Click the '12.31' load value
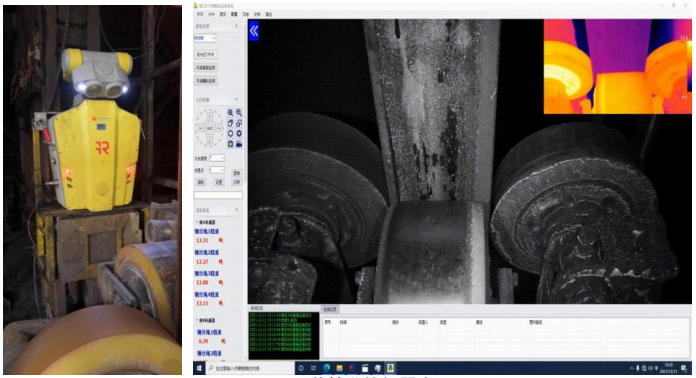 [x=202, y=240]
